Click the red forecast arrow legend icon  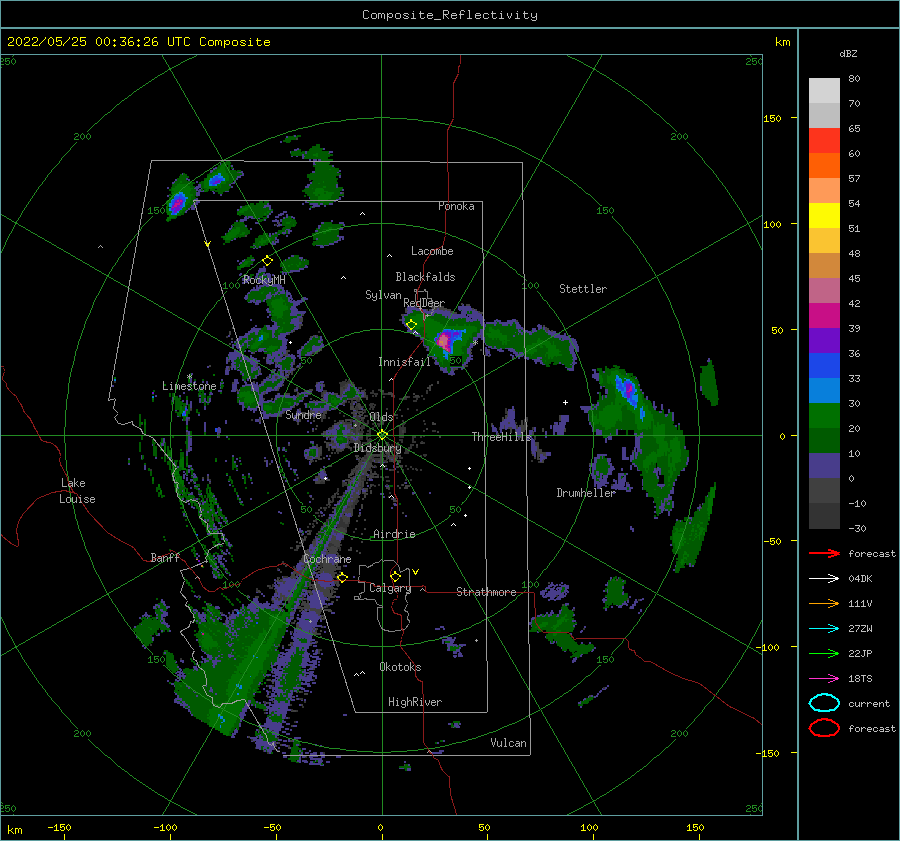tap(824, 553)
